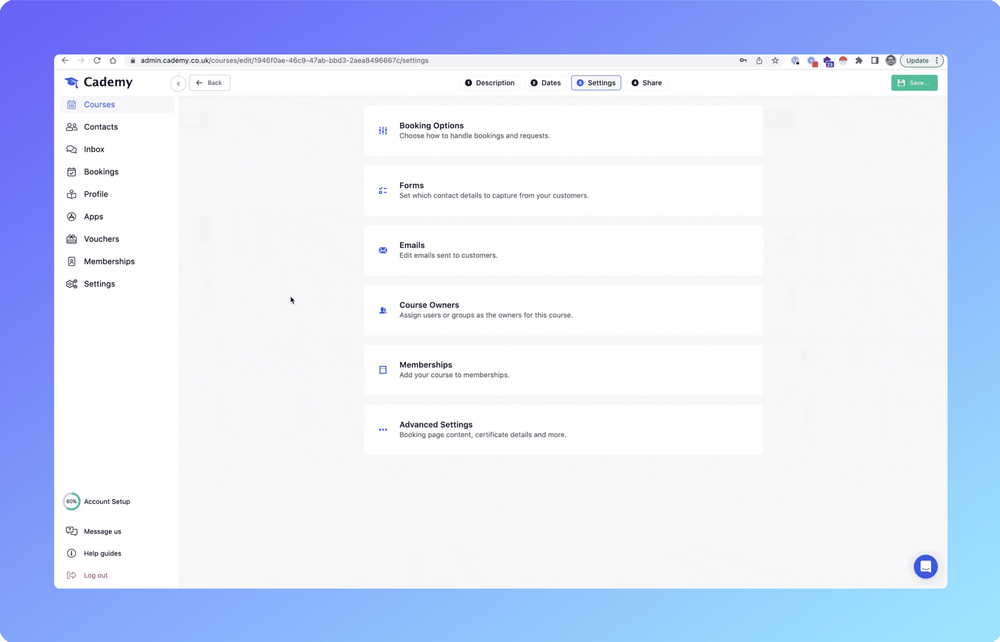Switch to the Dates tab
This screenshot has height=642, width=1000.
pyautogui.click(x=546, y=83)
